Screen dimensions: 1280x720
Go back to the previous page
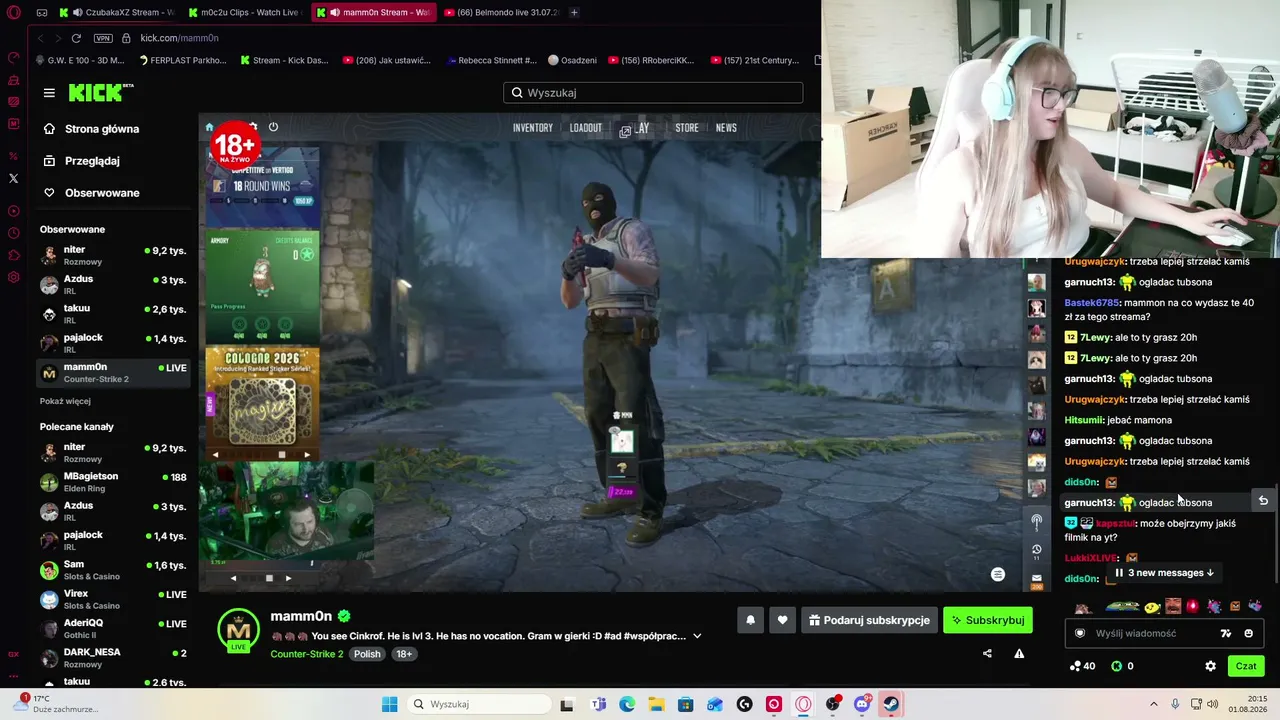(x=40, y=38)
